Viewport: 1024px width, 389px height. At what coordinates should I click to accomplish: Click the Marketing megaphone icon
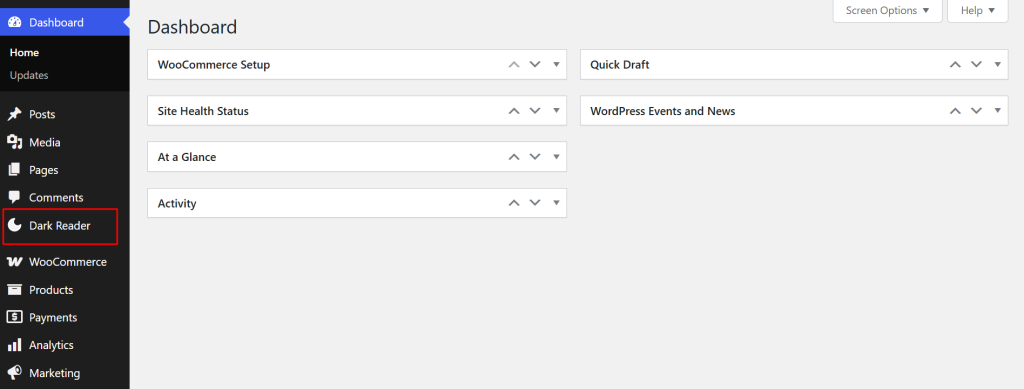(14, 373)
